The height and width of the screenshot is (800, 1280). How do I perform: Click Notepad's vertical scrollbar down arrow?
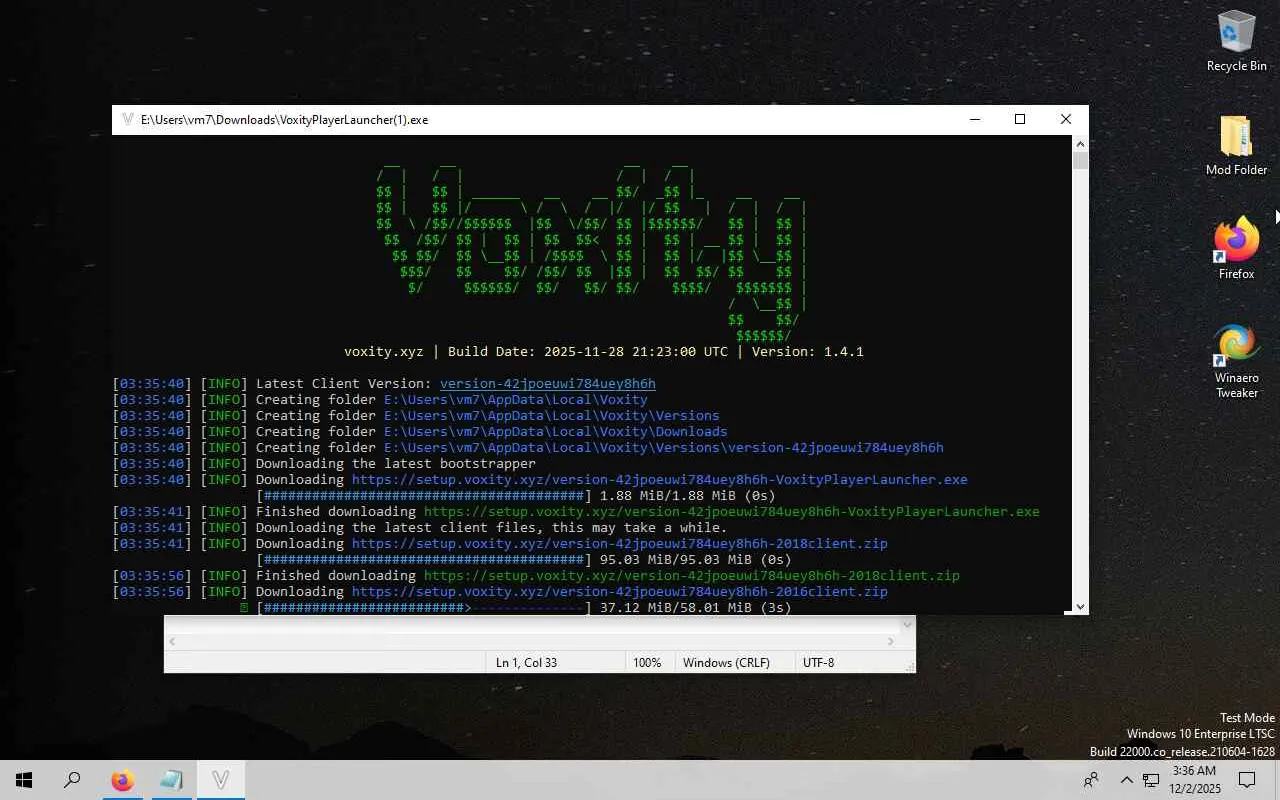point(907,625)
